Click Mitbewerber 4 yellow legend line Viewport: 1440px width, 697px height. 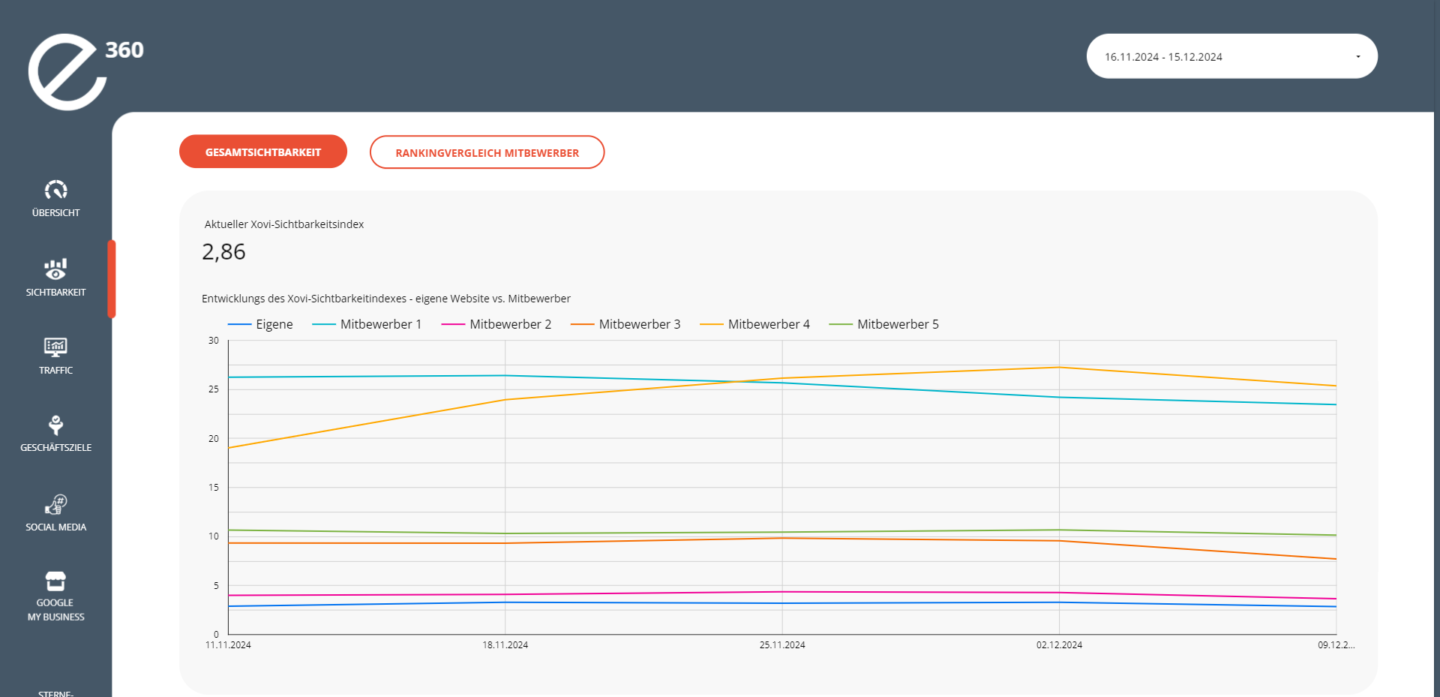pos(712,324)
